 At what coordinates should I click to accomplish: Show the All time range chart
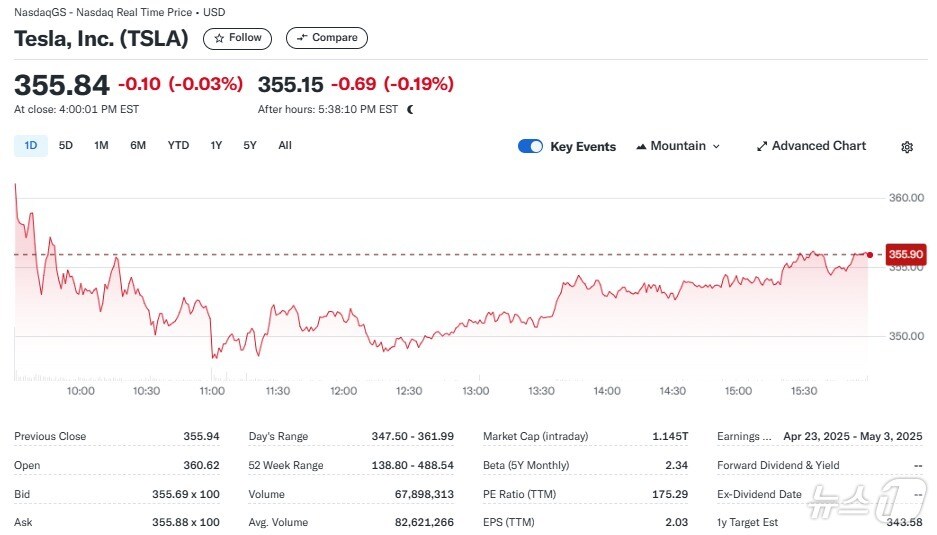click(285, 145)
